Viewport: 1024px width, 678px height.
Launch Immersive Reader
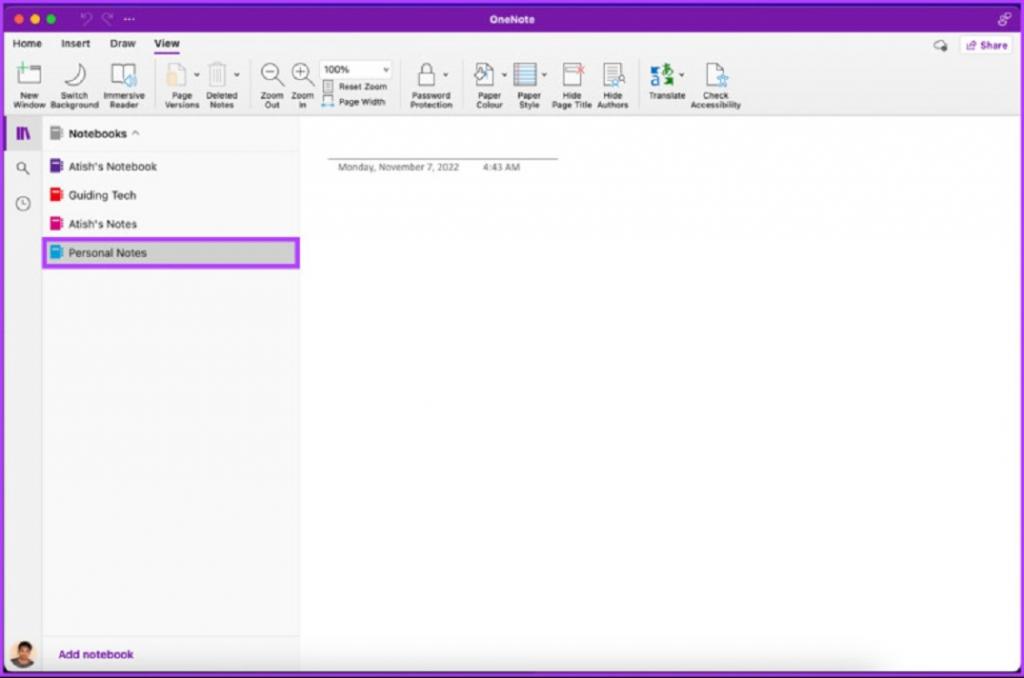coord(123,85)
